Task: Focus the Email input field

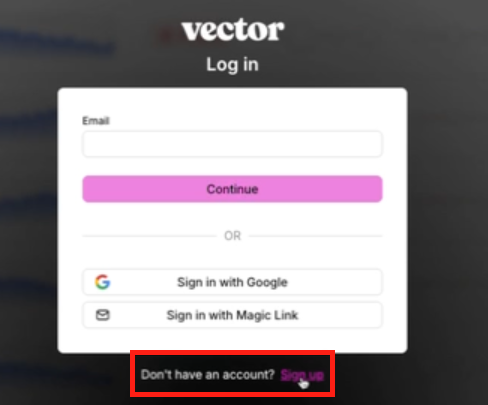Action: pos(232,144)
